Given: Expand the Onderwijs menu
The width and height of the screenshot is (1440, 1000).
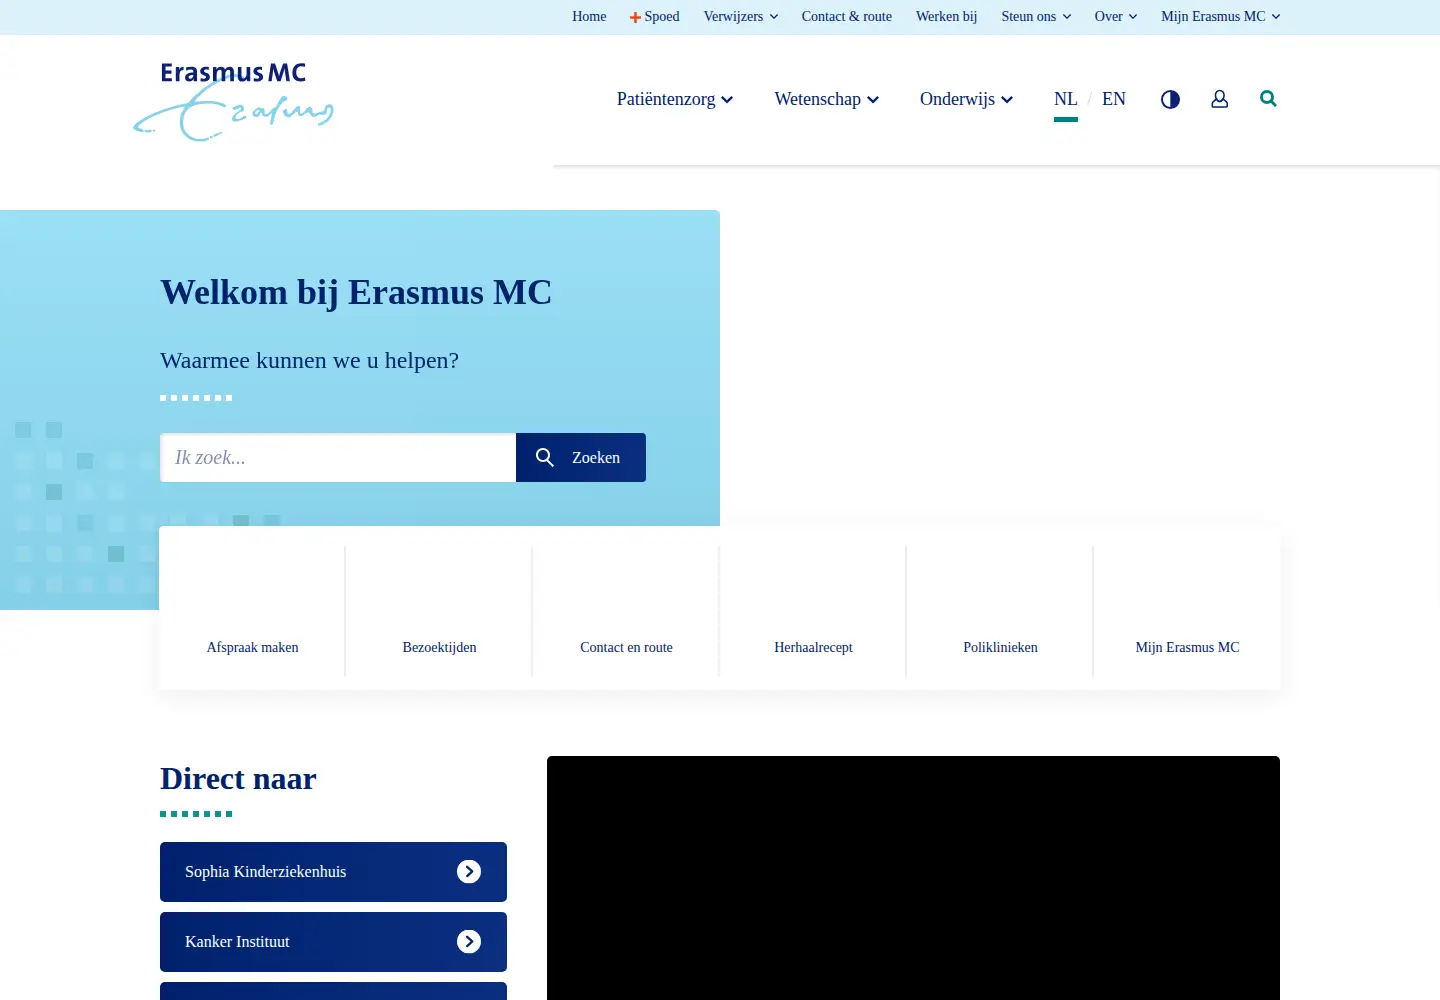Looking at the screenshot, I should pos(967,99).
